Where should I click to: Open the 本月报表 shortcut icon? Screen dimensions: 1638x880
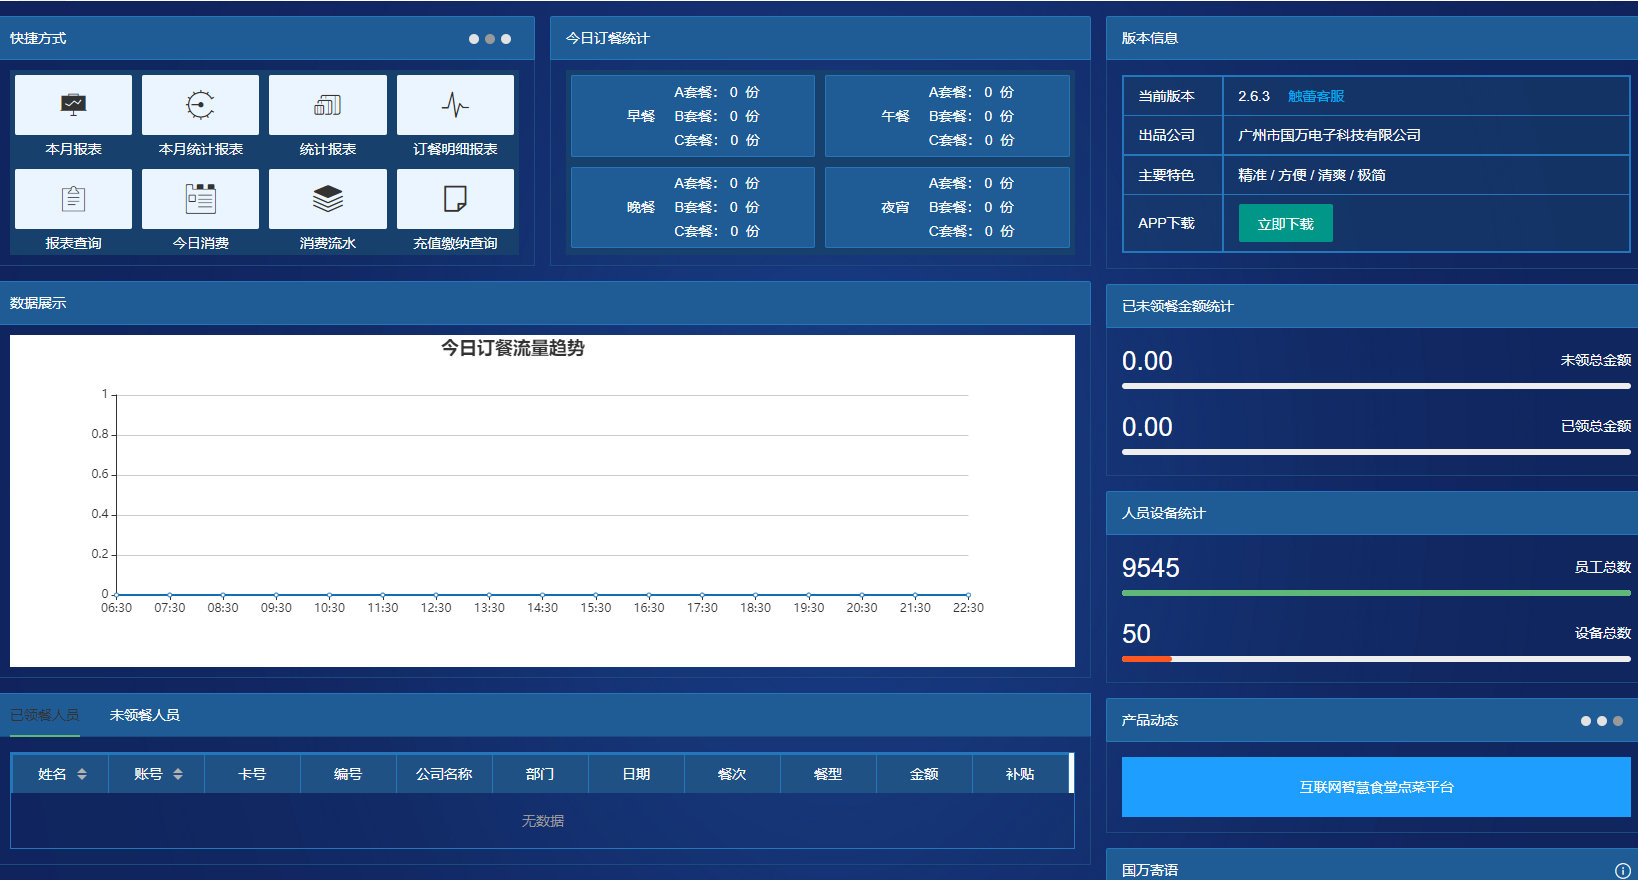coord(73,105)
